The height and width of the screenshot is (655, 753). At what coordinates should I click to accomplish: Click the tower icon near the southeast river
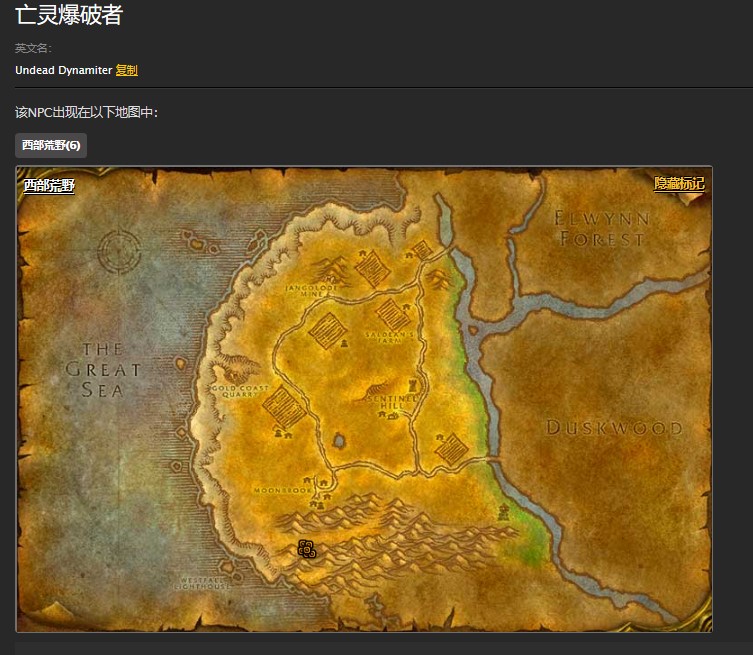505,511
